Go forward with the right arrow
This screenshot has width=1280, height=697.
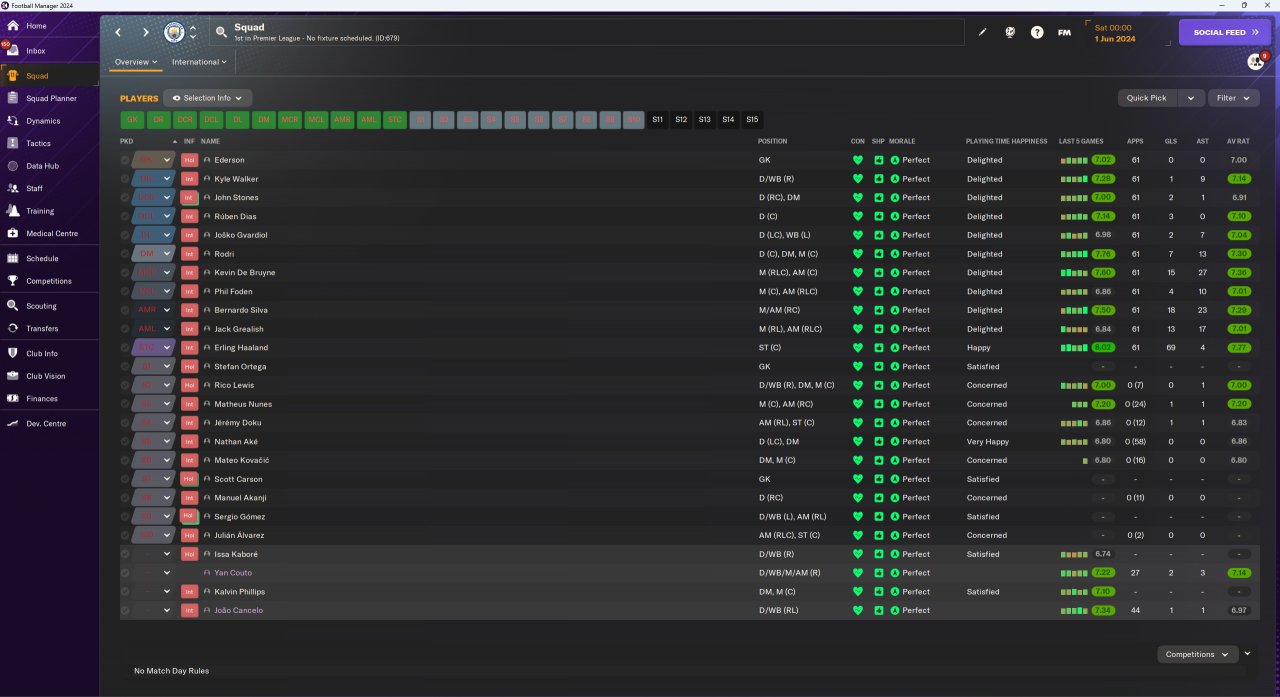[145, 32]
